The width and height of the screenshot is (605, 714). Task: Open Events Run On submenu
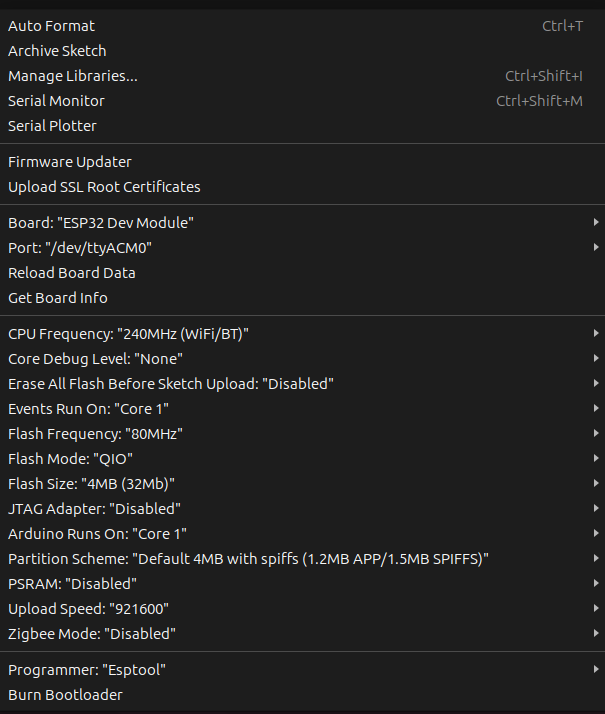302,409
